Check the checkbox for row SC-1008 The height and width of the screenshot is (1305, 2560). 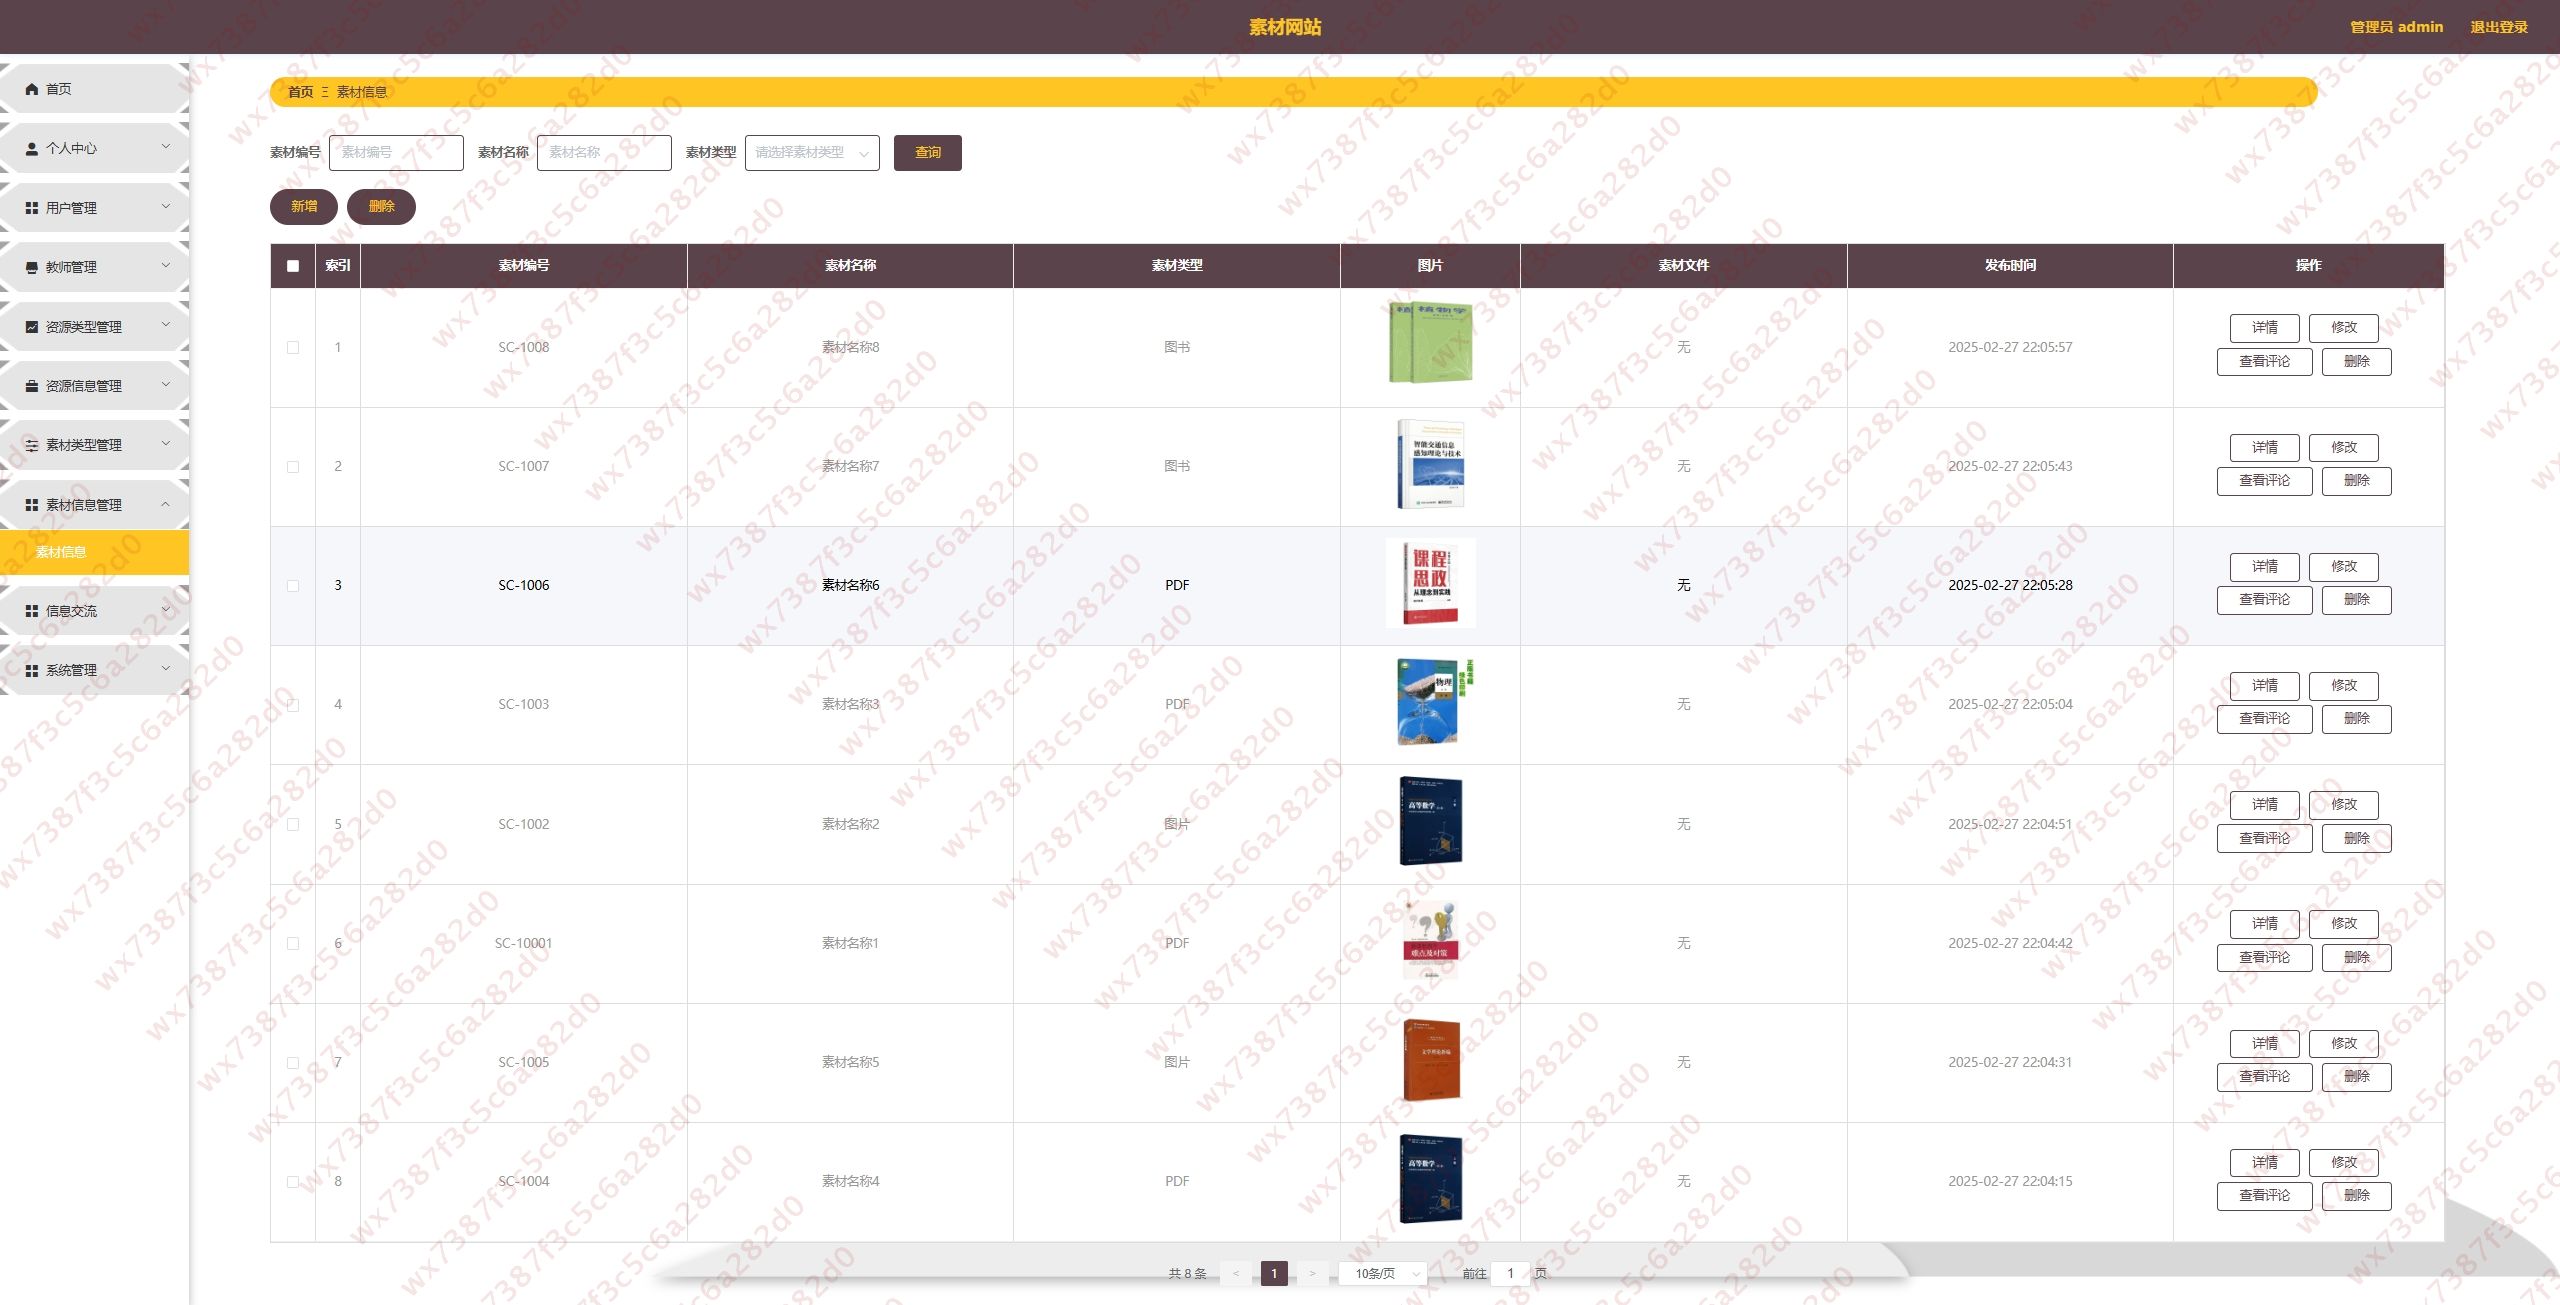click(x=293, y=348)
